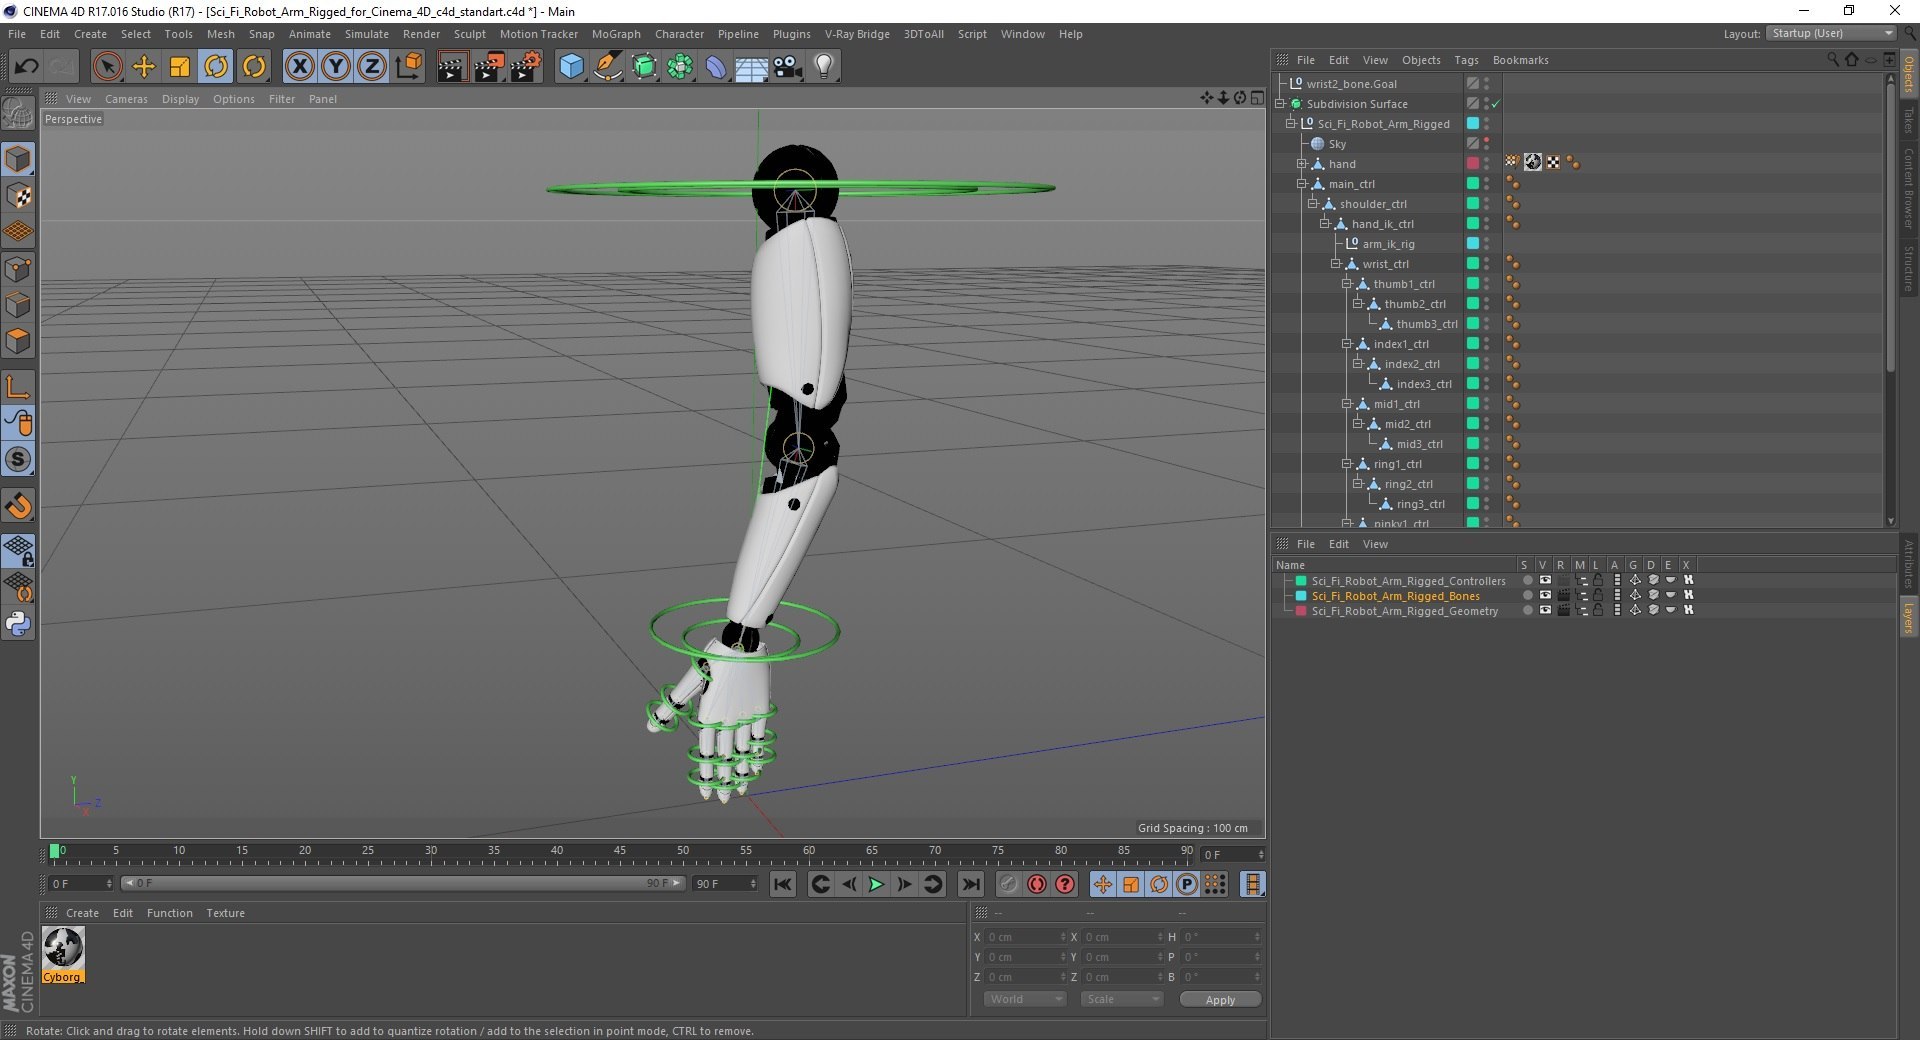Select the Scale tool
This screenshot has height=1040, width=1920.
[180, 67]
